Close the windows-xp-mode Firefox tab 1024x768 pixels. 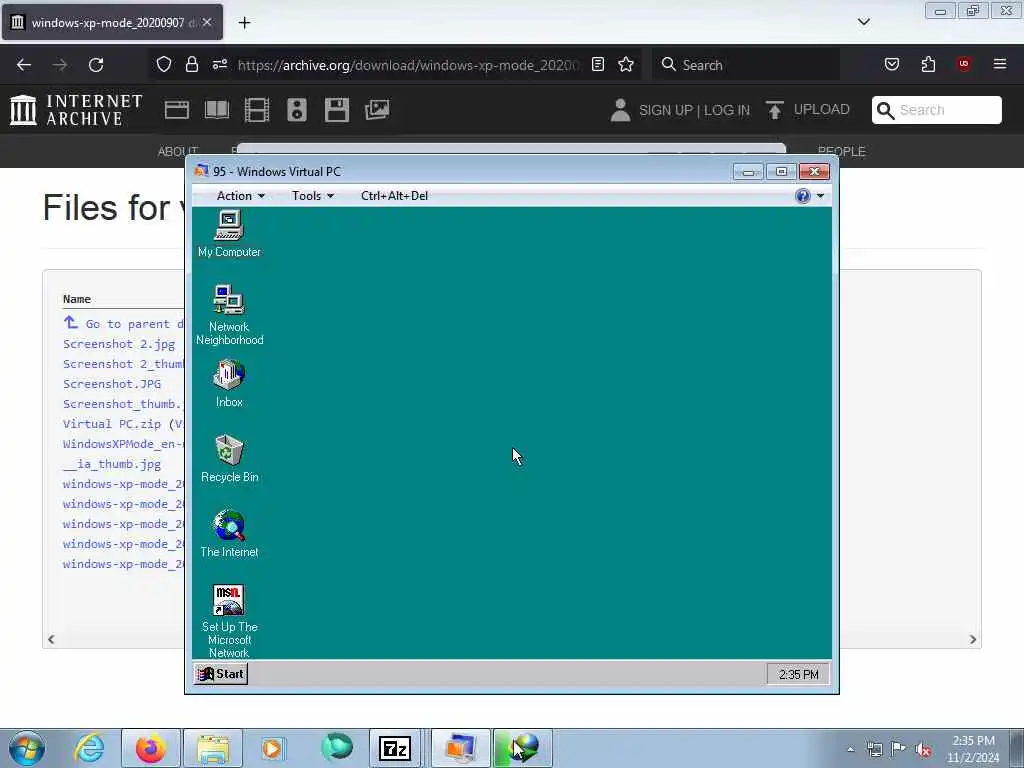point(207,22)
